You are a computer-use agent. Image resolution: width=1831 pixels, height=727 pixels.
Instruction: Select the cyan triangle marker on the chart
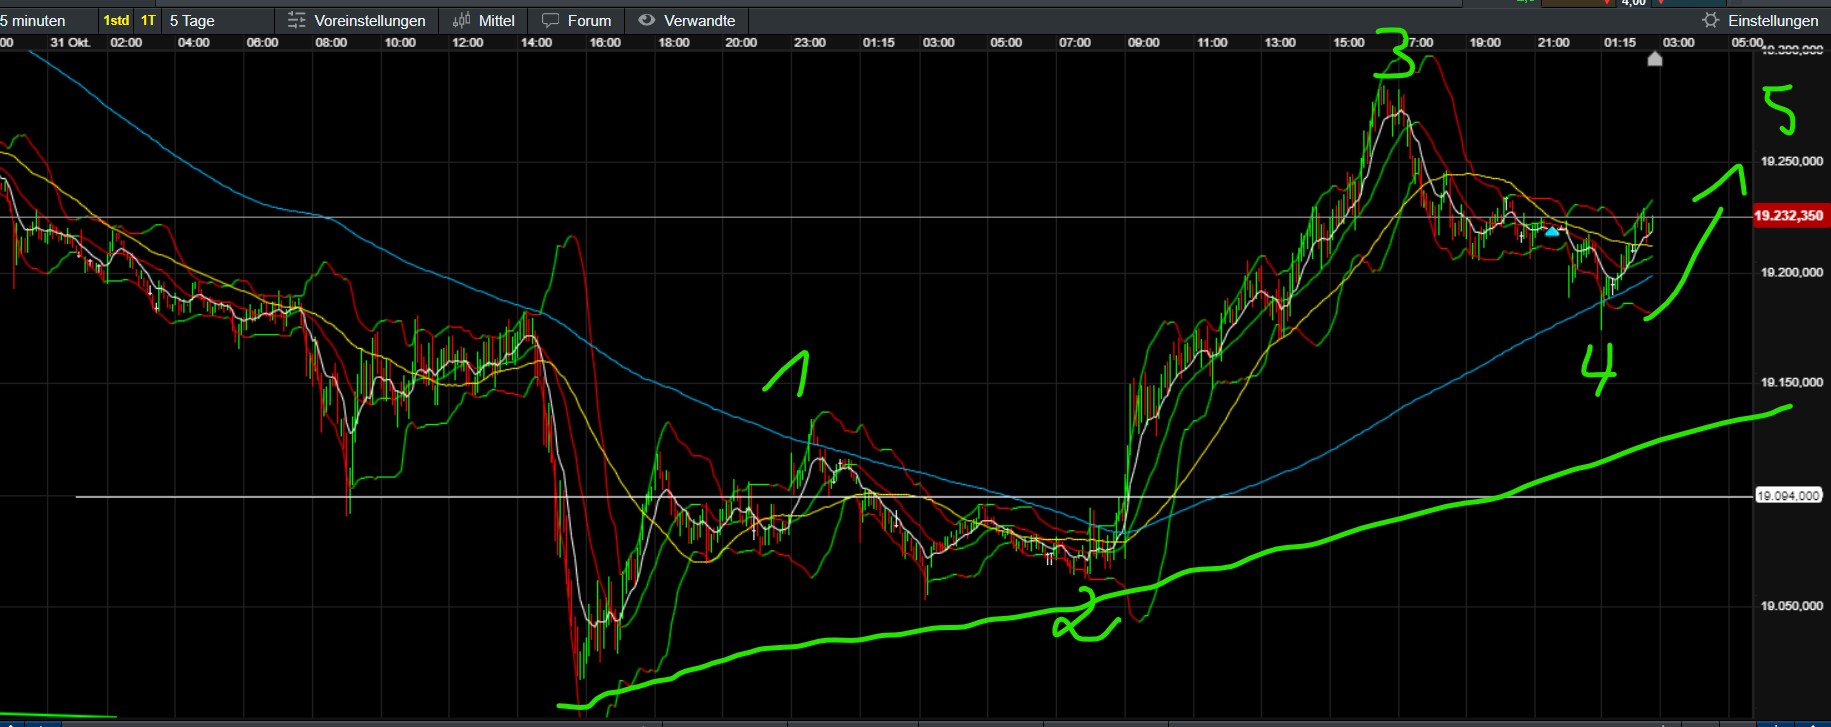click(x=1551, y=231)
